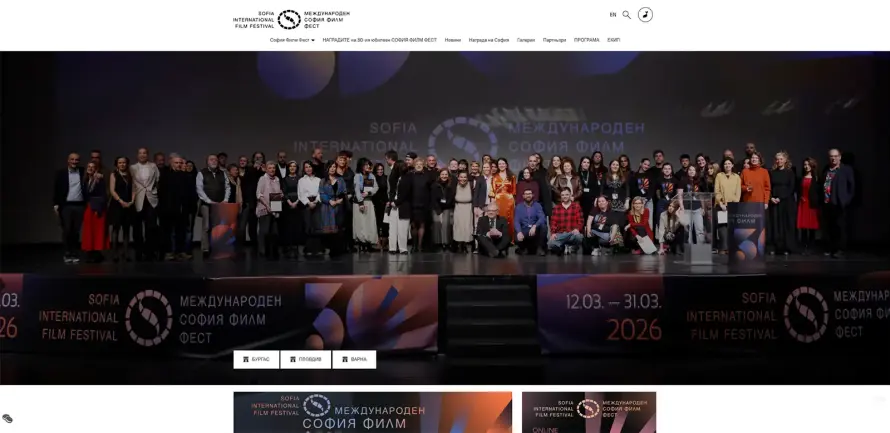
Task: Switch site language to EN
Action: (x=613, y=15)
